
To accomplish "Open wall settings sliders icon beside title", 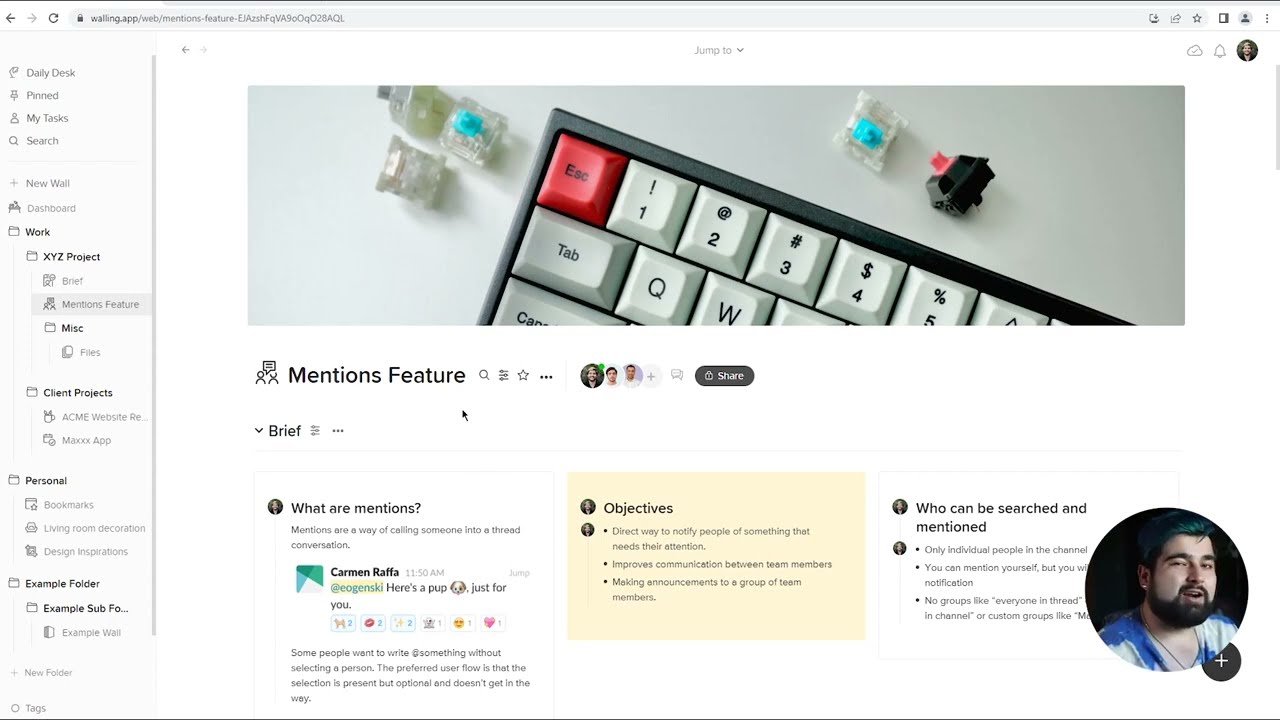I will point(503,376).
